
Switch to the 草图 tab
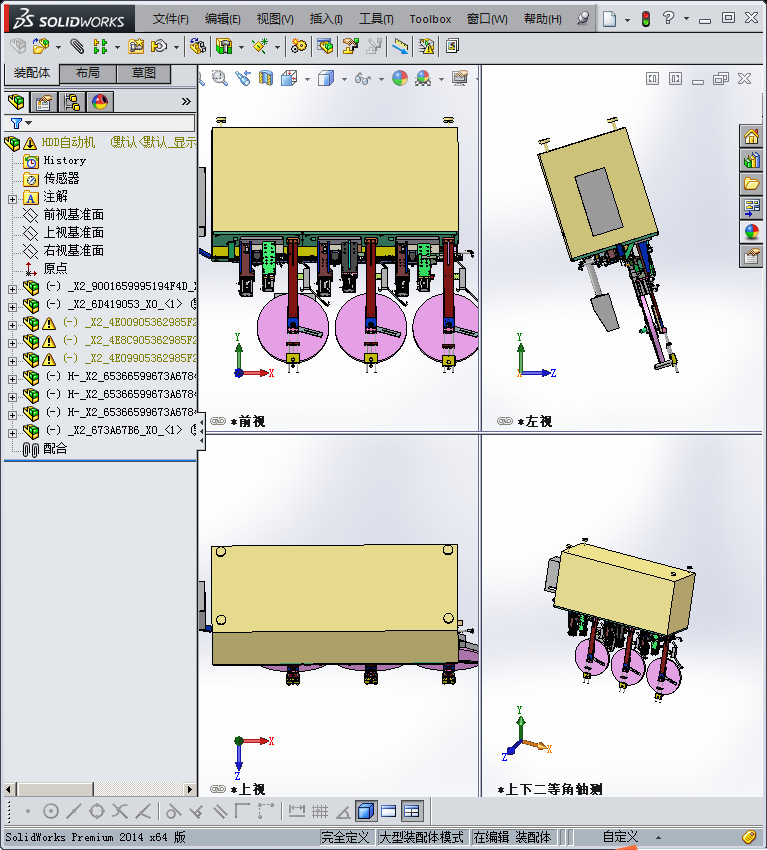tap(144, 73)
